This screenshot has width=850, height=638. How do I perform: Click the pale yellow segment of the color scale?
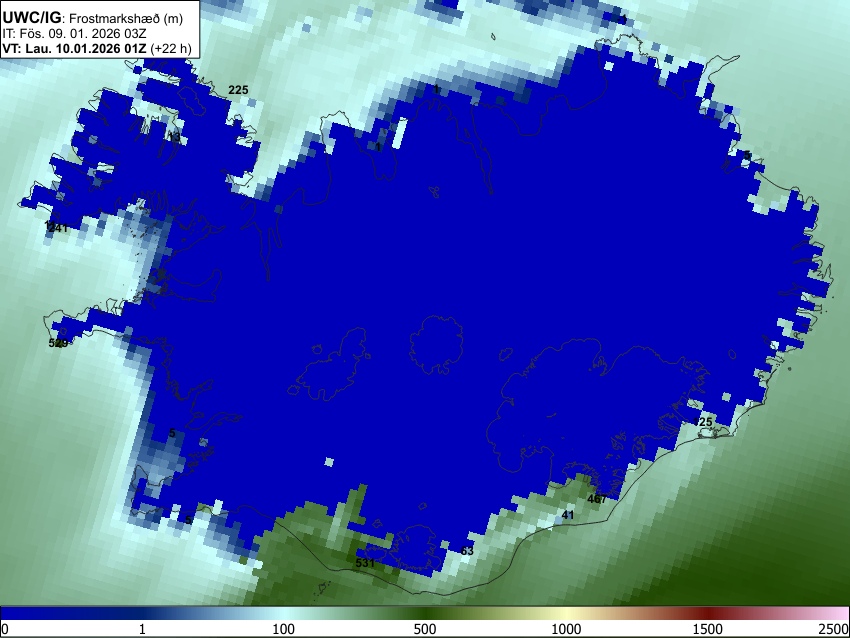(x=566, y=614)
